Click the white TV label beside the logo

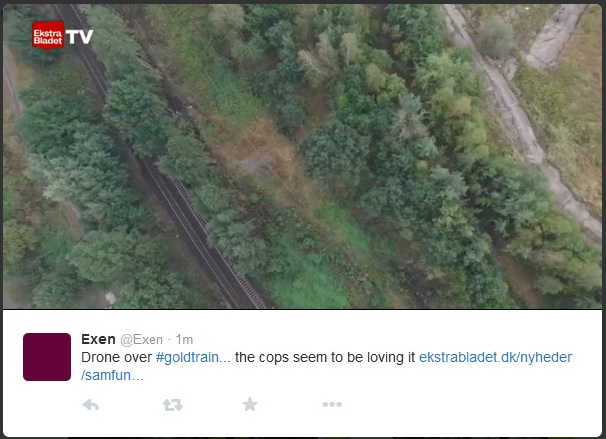coord(79,37)
